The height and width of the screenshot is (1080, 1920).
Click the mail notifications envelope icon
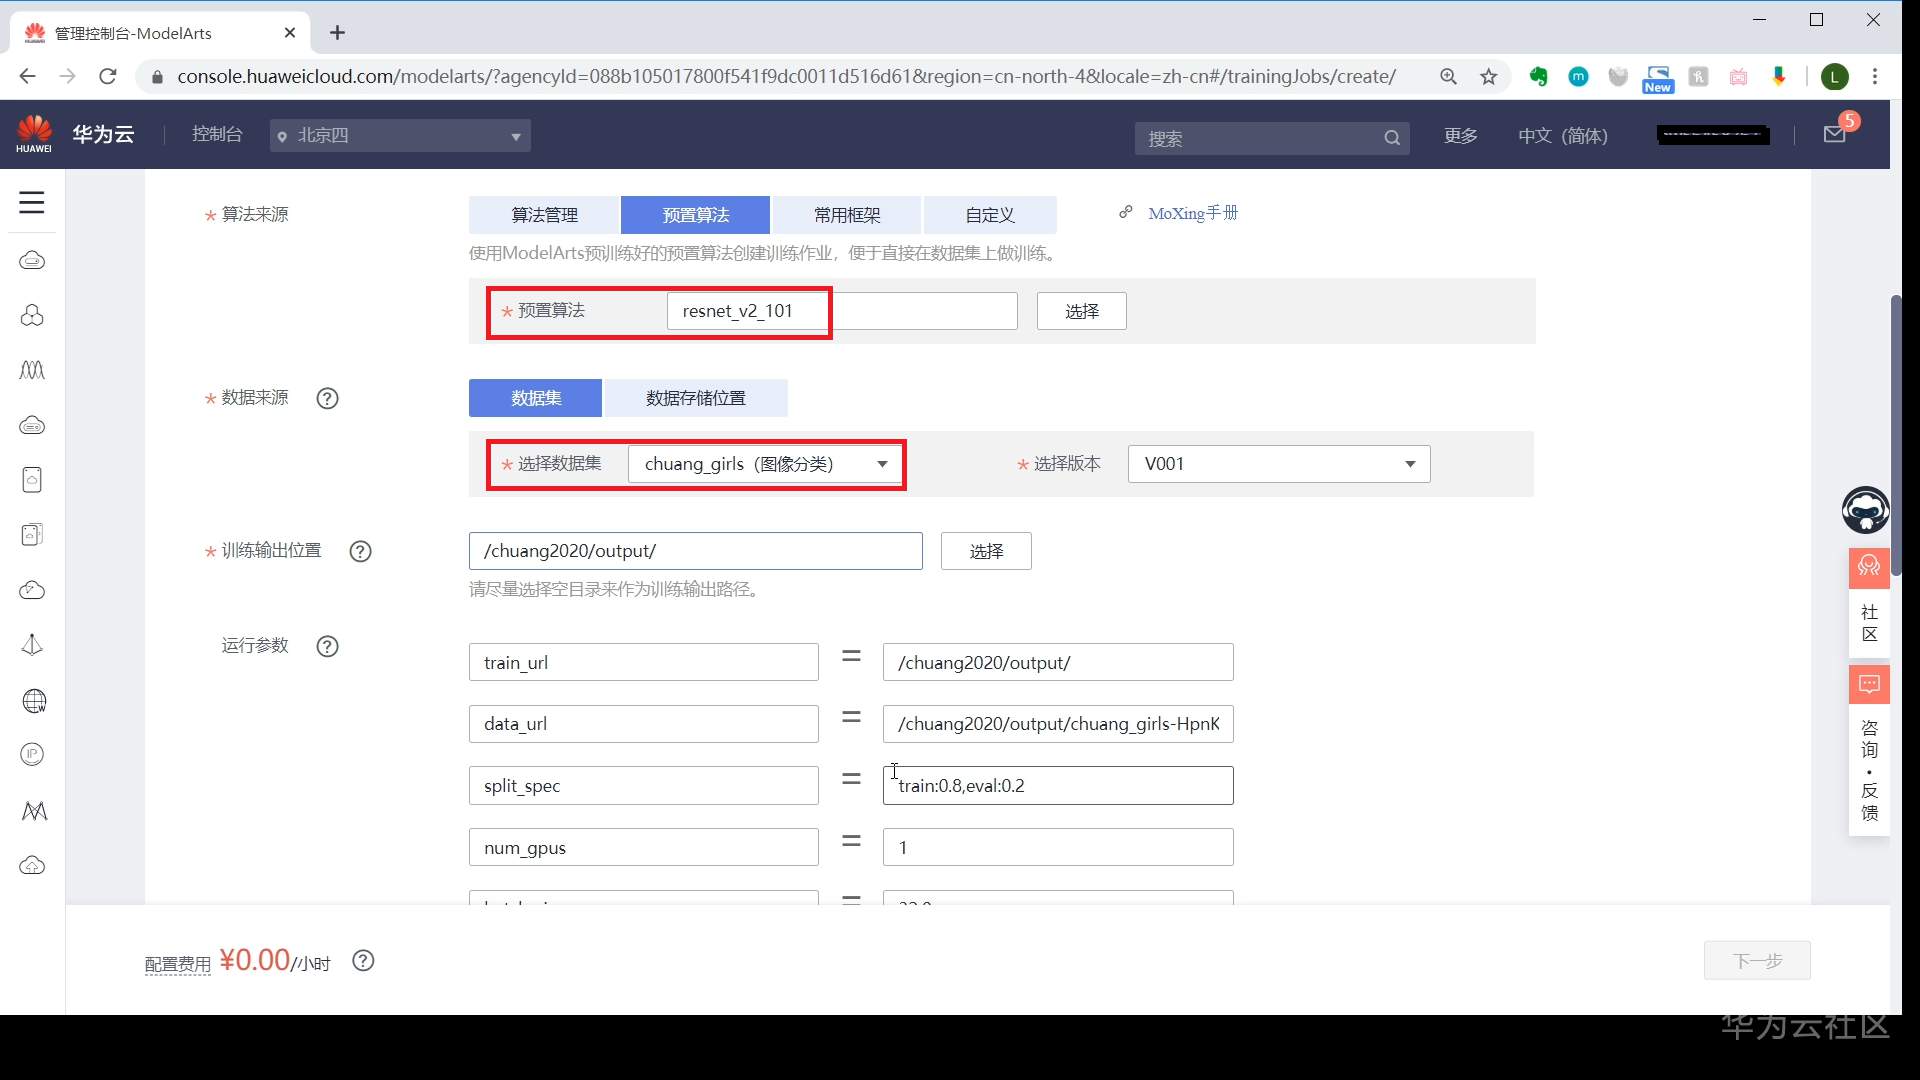click(x=1834, y=135)
